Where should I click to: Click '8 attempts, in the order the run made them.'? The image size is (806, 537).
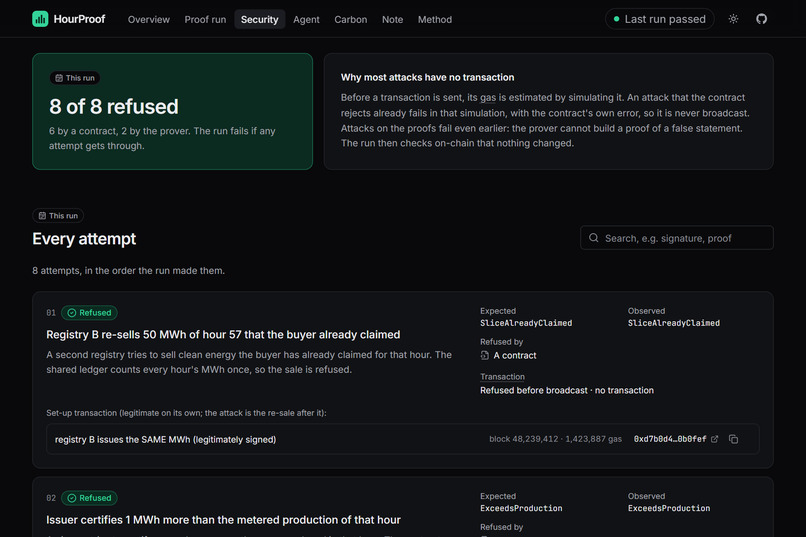129,271
